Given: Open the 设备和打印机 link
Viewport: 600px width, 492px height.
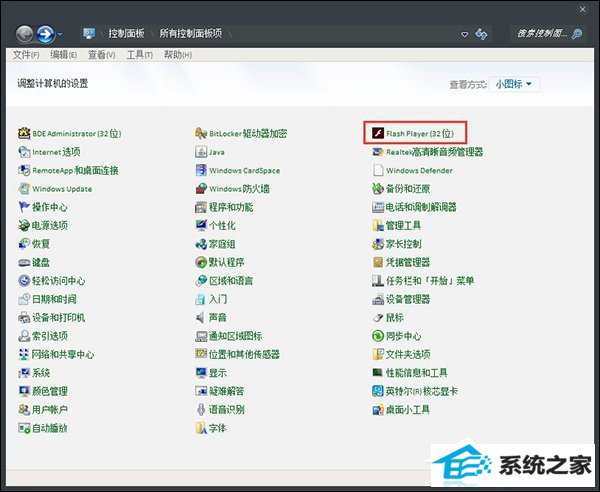Looking at the screenshot, I should pos(59,317).
